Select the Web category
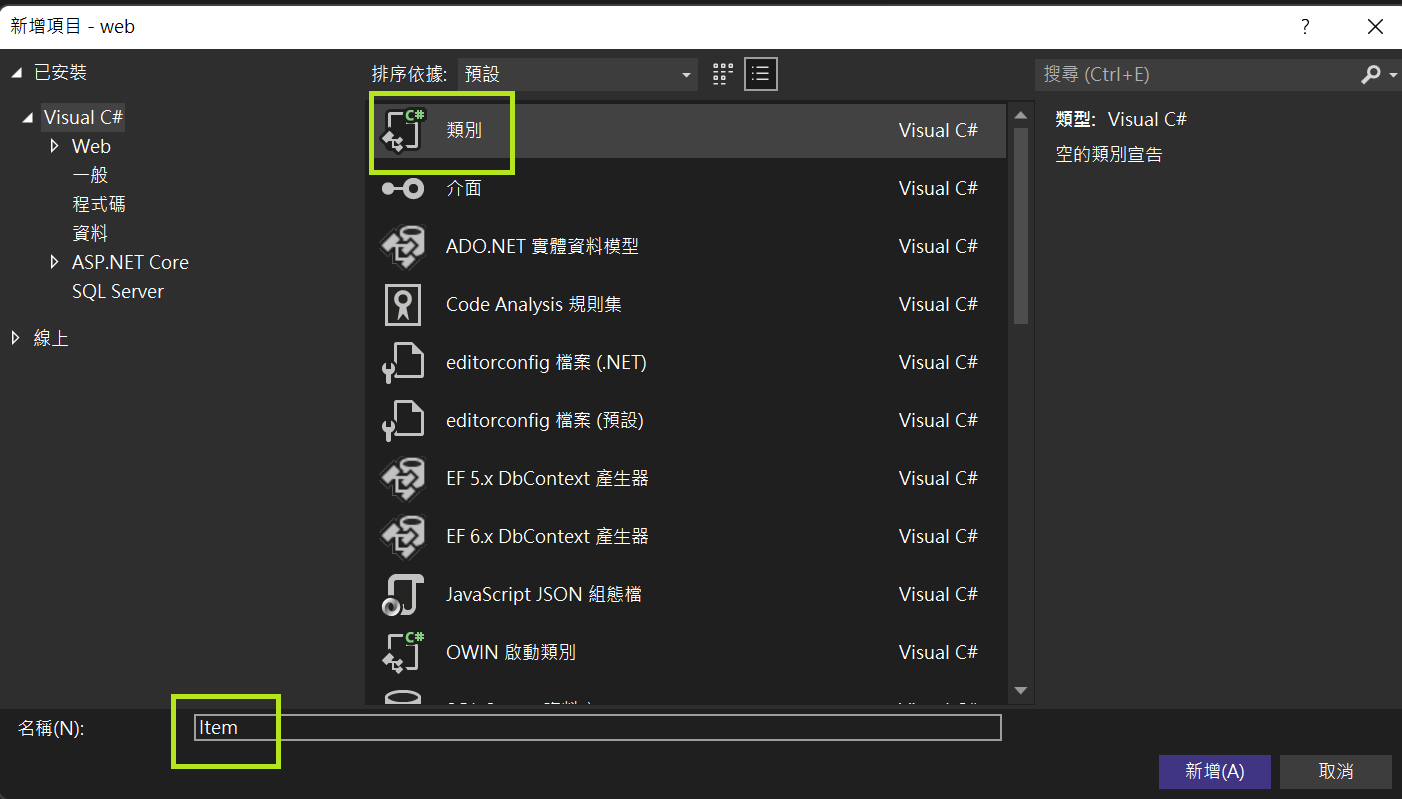1402x799 pixels. point(91,146)
